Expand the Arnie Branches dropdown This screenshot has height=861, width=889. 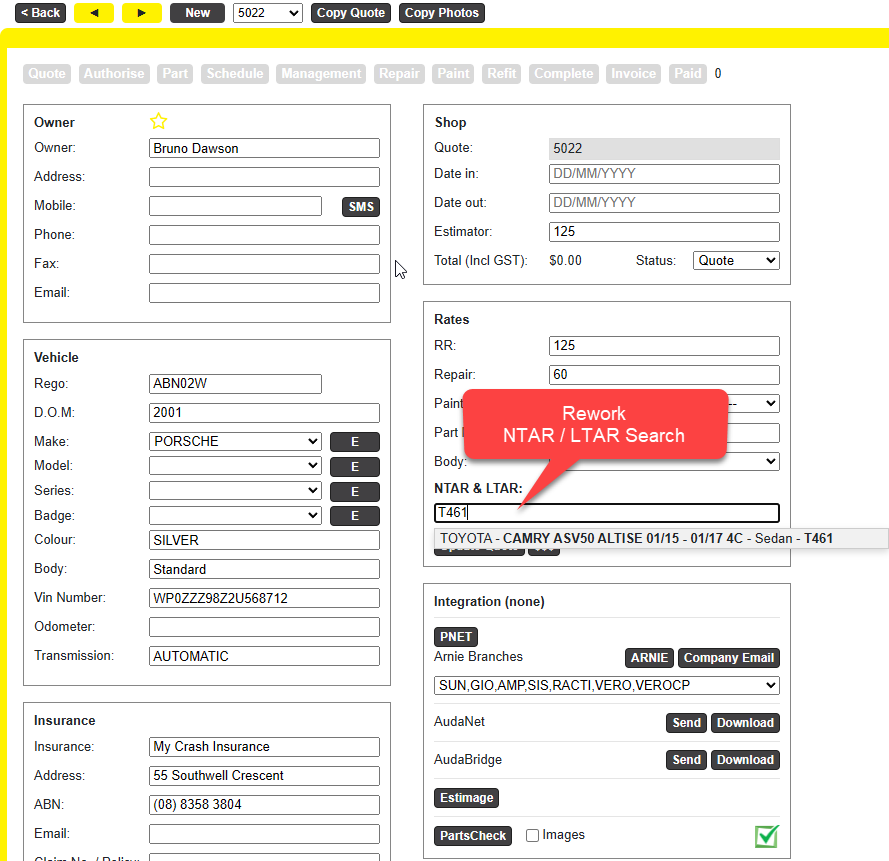[x=606, y=685]
